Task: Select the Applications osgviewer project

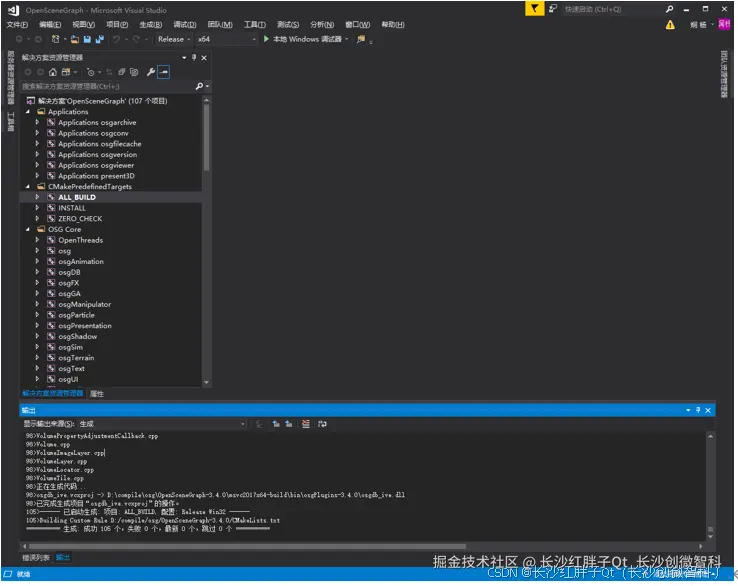Action: [x=96, y=165]
